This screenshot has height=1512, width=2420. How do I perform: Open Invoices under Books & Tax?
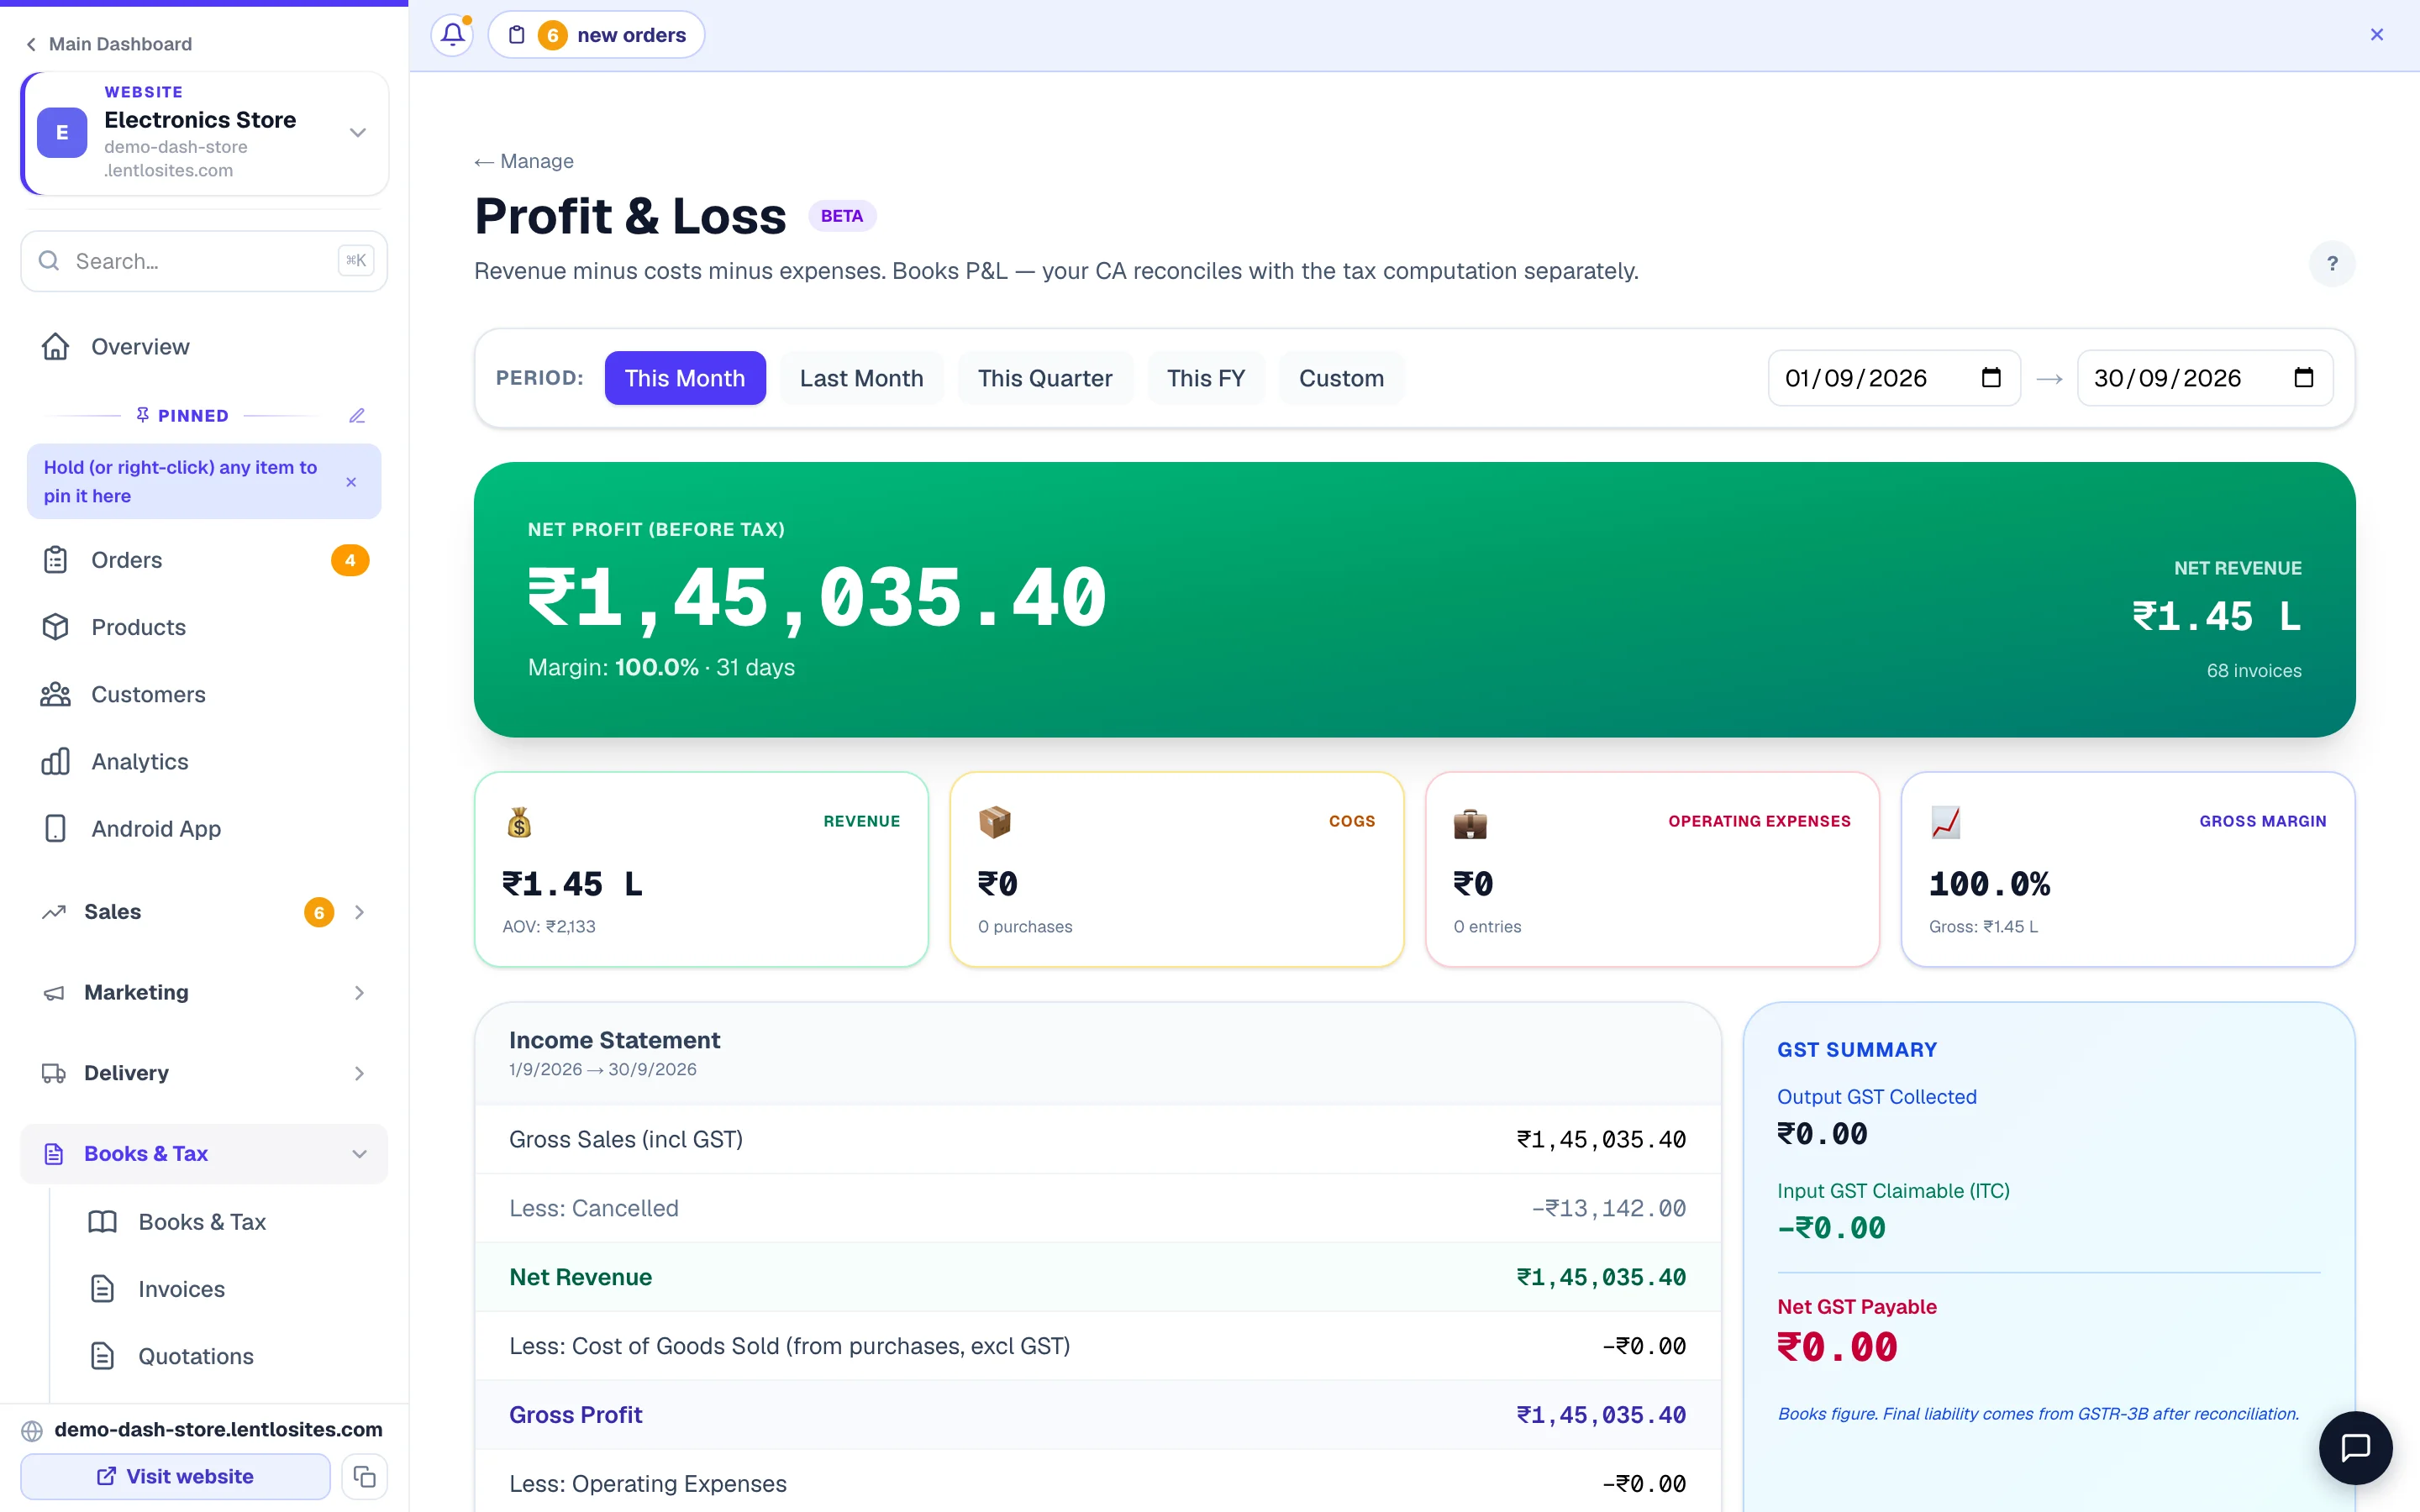226,1289
